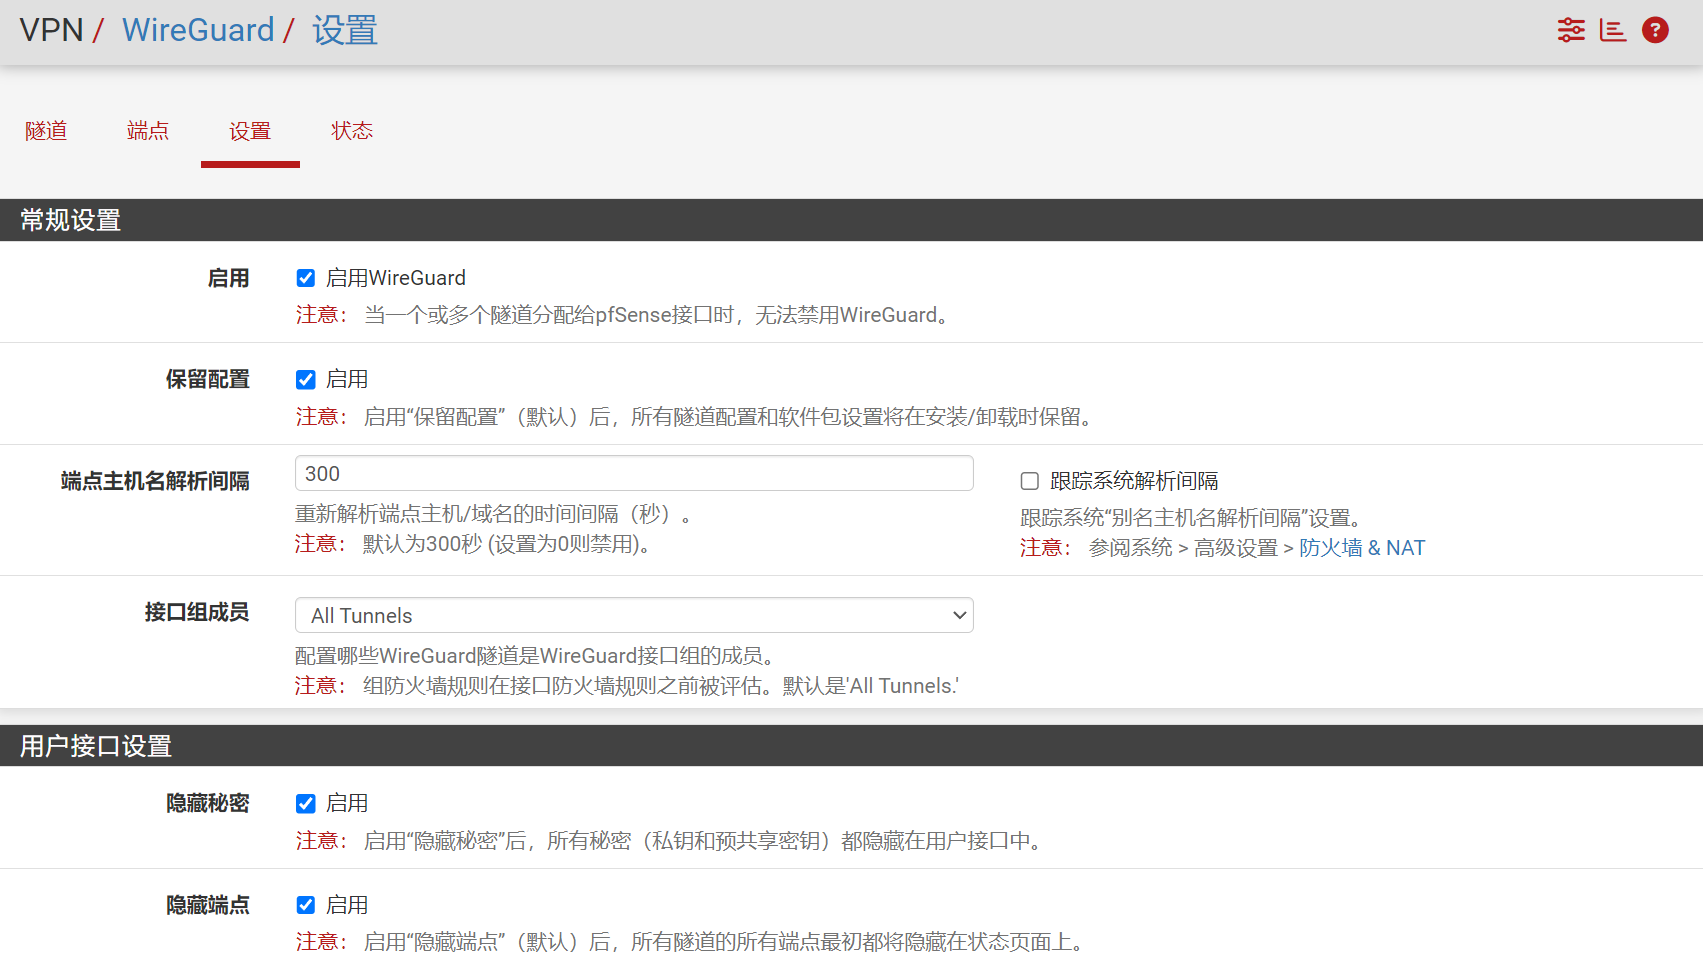Focus the 端点主机名解析间隔 input showing 300

634,473
